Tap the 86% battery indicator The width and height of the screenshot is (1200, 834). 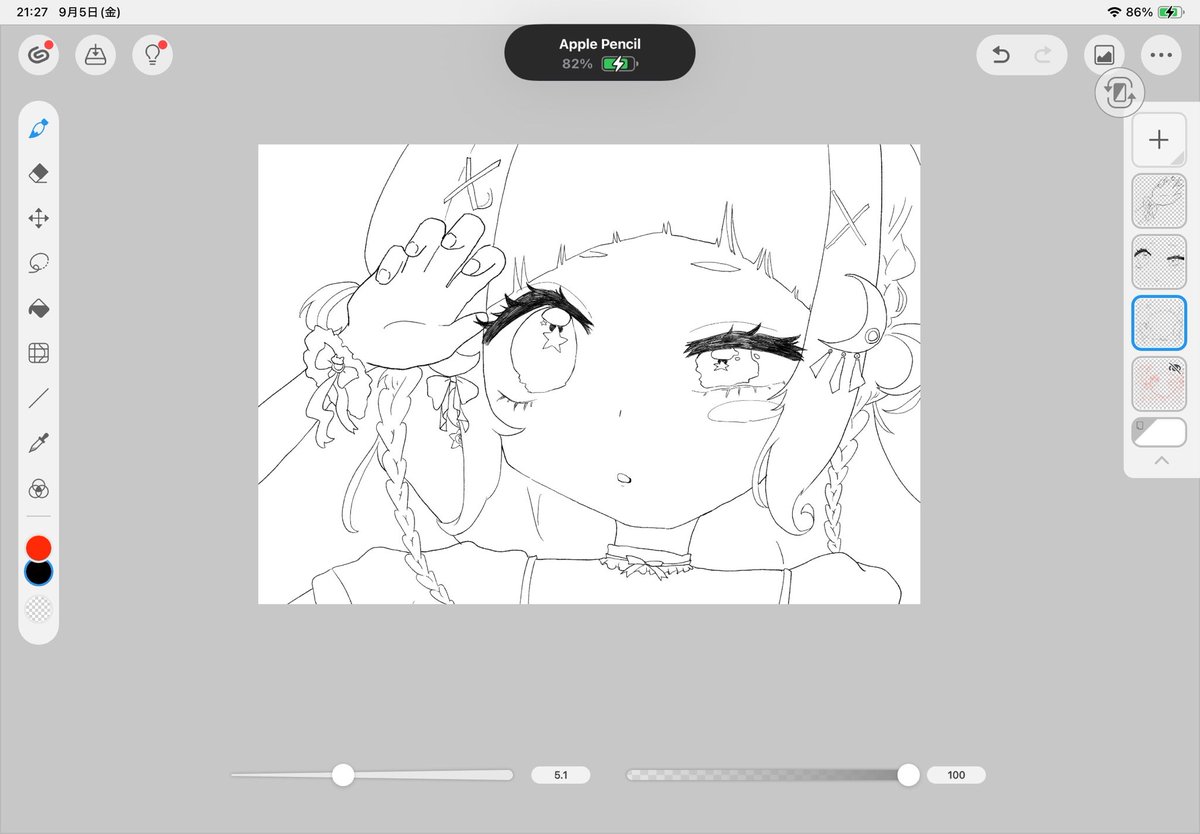pyautogui.click(x=1154, y=12)
